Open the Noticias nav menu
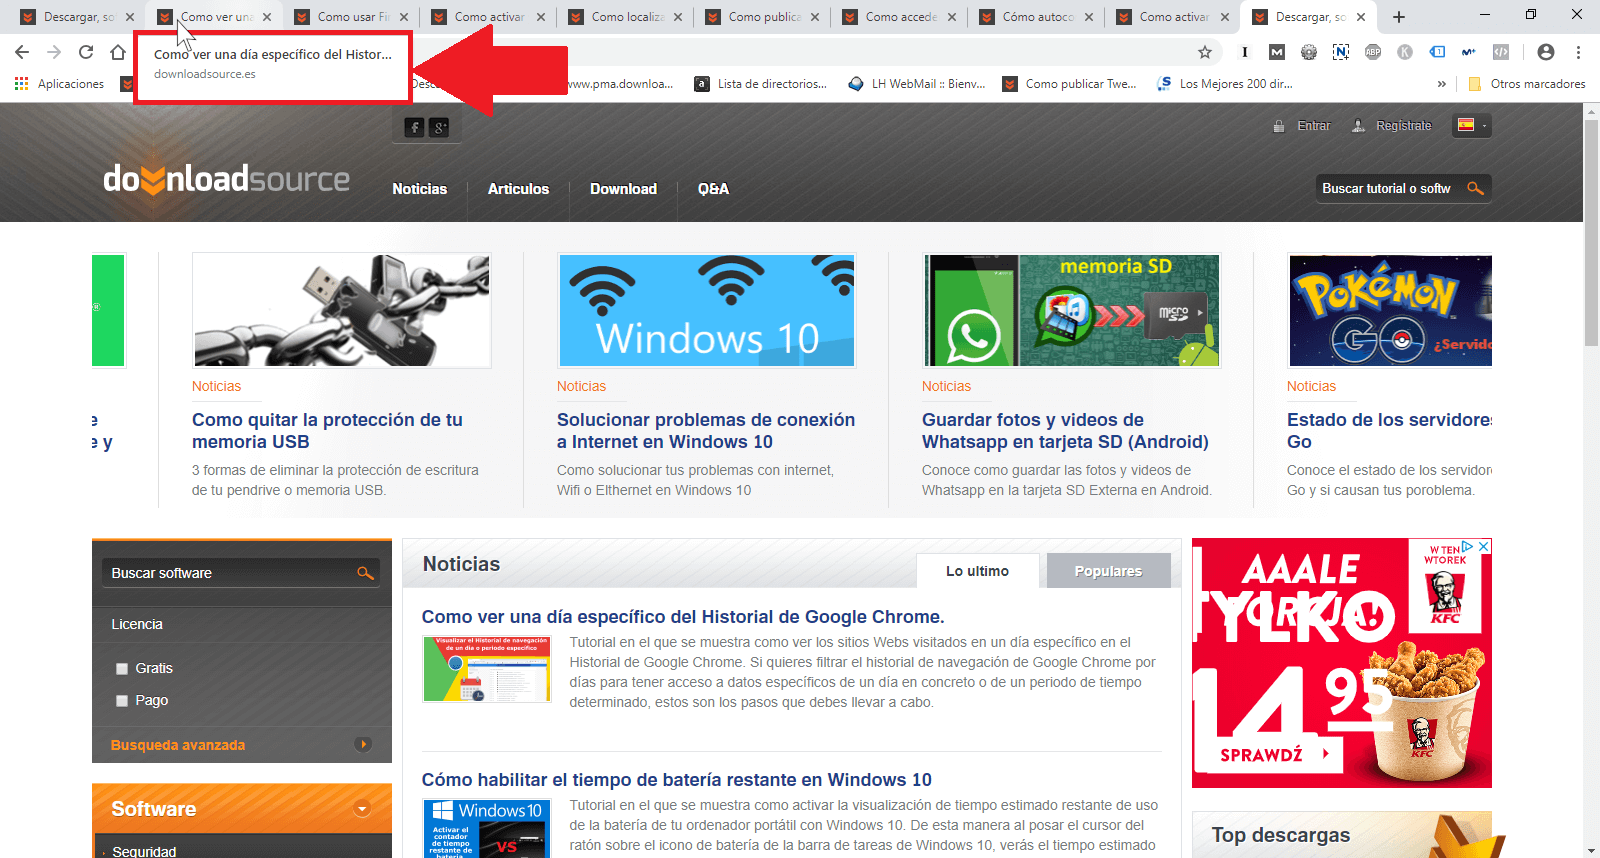The height and width of the screenshot is (858, 1600). pyautogui.click(x=420, y=189)
